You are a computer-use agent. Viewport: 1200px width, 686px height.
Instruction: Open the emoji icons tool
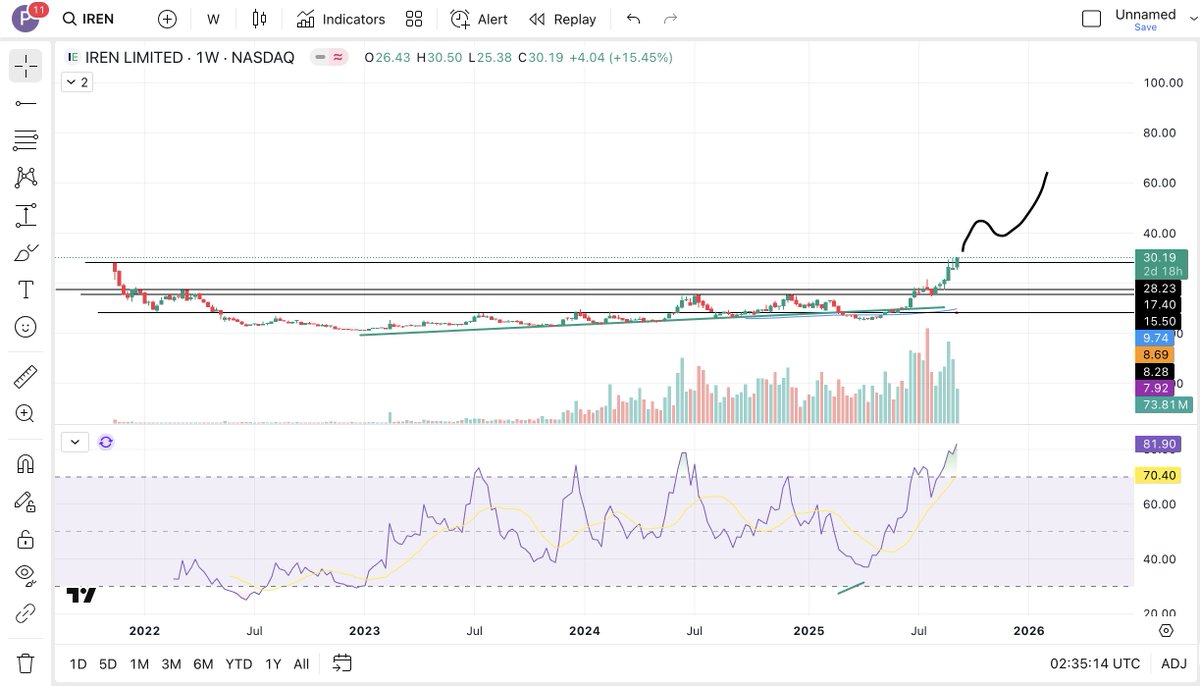pyautogui.click(x=26, y=327)
